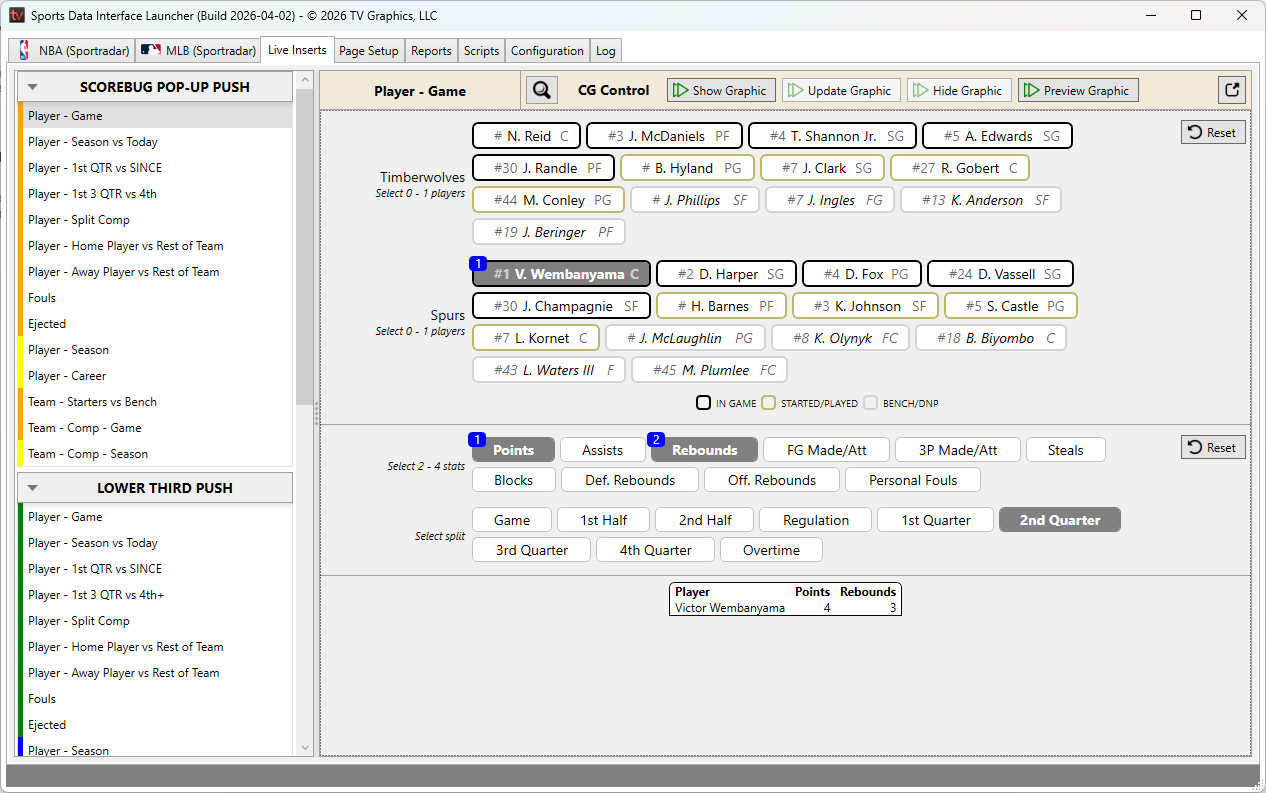
Task: Switch to the Page Setup tab
Action: (368, 50)
